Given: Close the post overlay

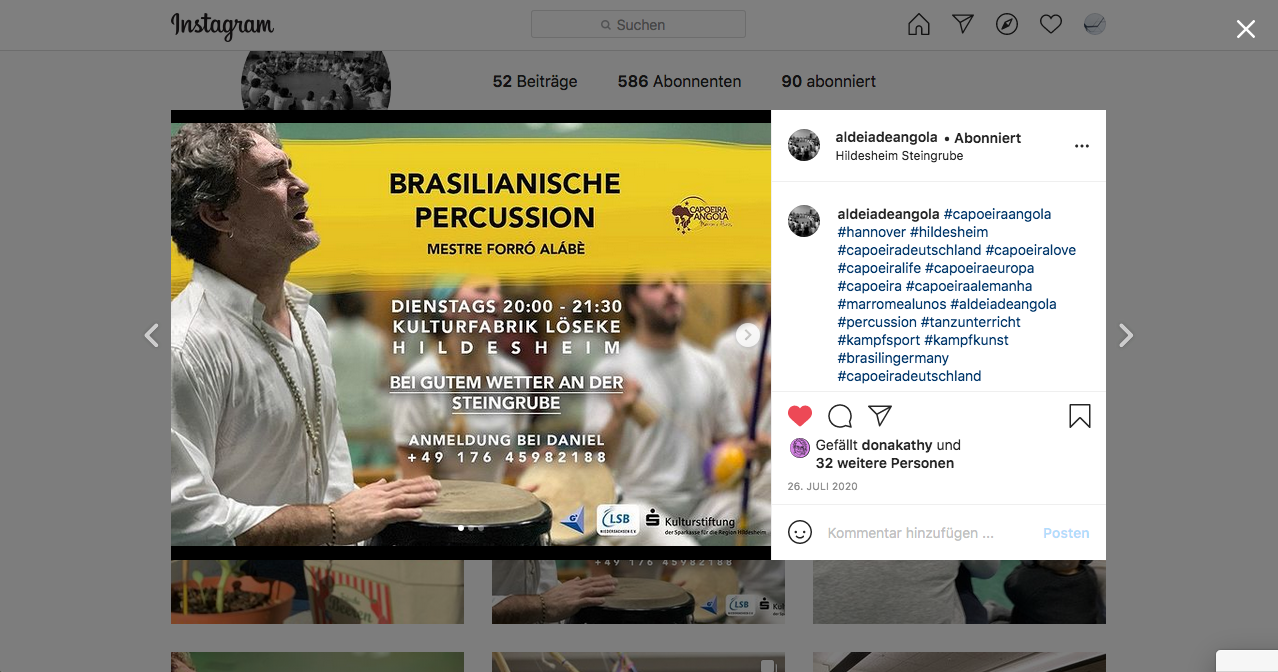Looking at the screenshot, I should [1246, 29].
